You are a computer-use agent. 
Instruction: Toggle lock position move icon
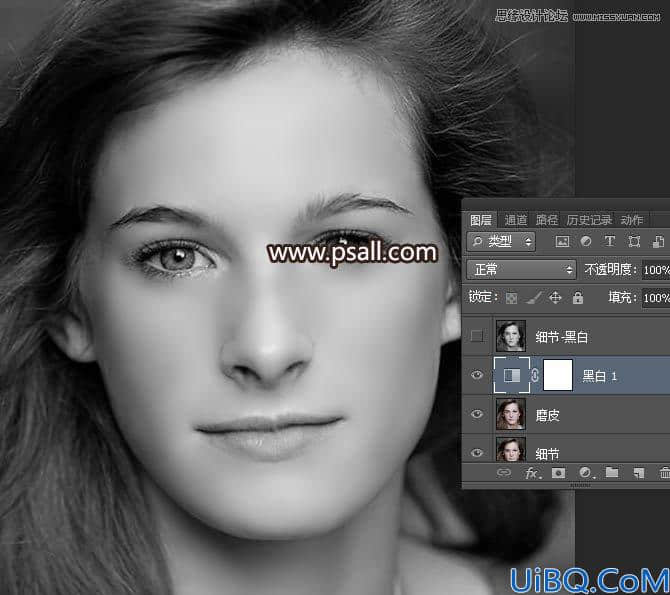pyautogui.click(x=555, y=298)
